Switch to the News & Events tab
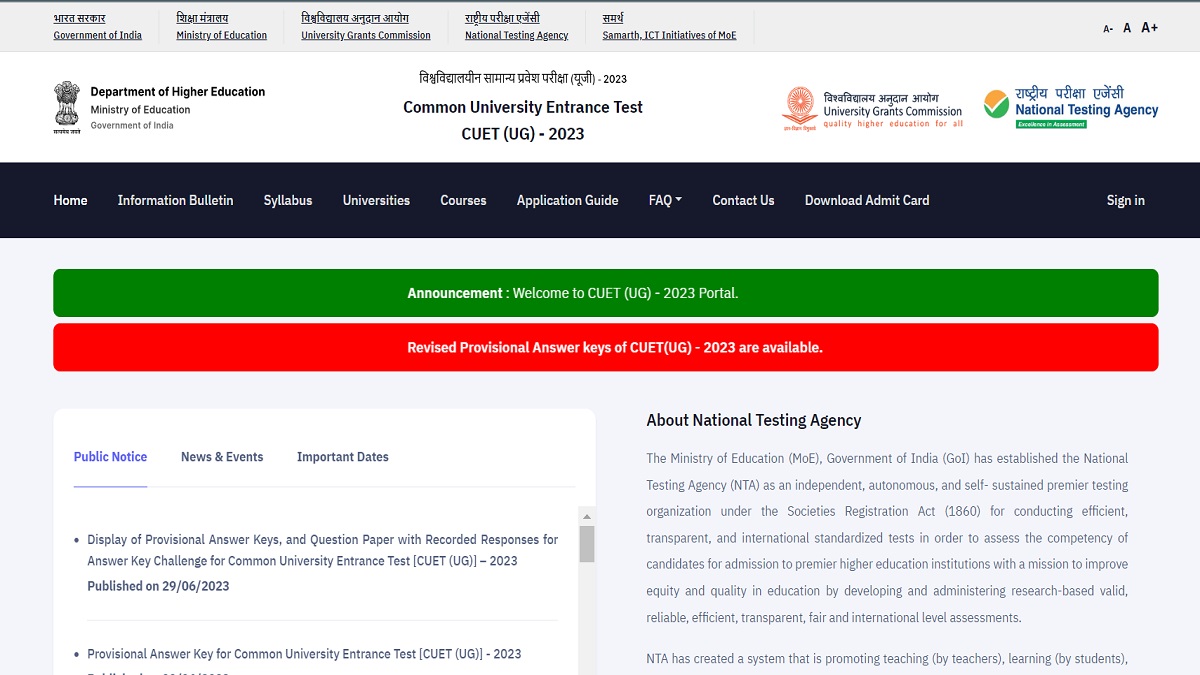 coord(222,457)
